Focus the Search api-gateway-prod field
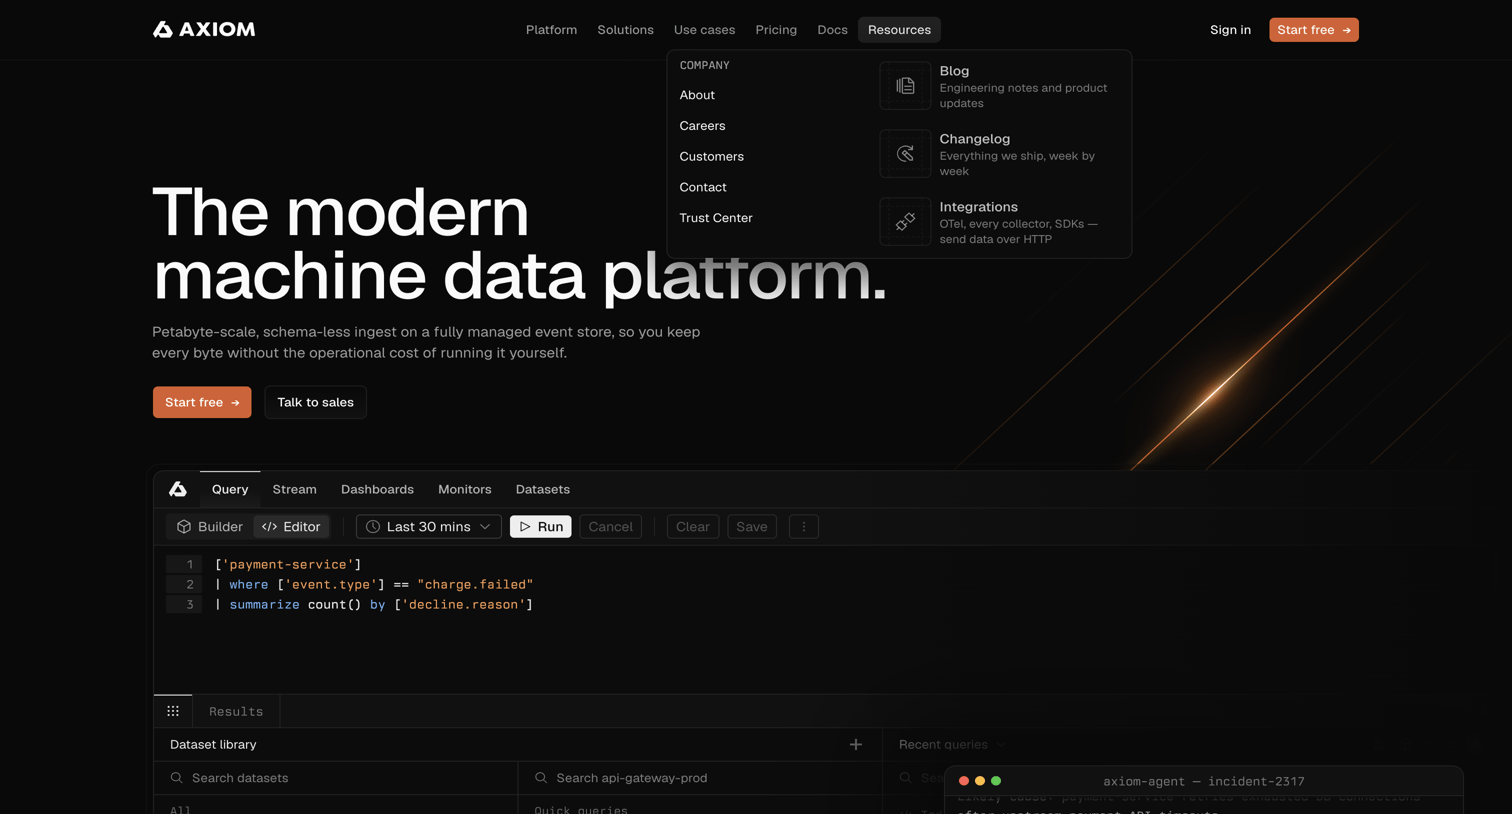1512x814 pixels. point(700,778)
